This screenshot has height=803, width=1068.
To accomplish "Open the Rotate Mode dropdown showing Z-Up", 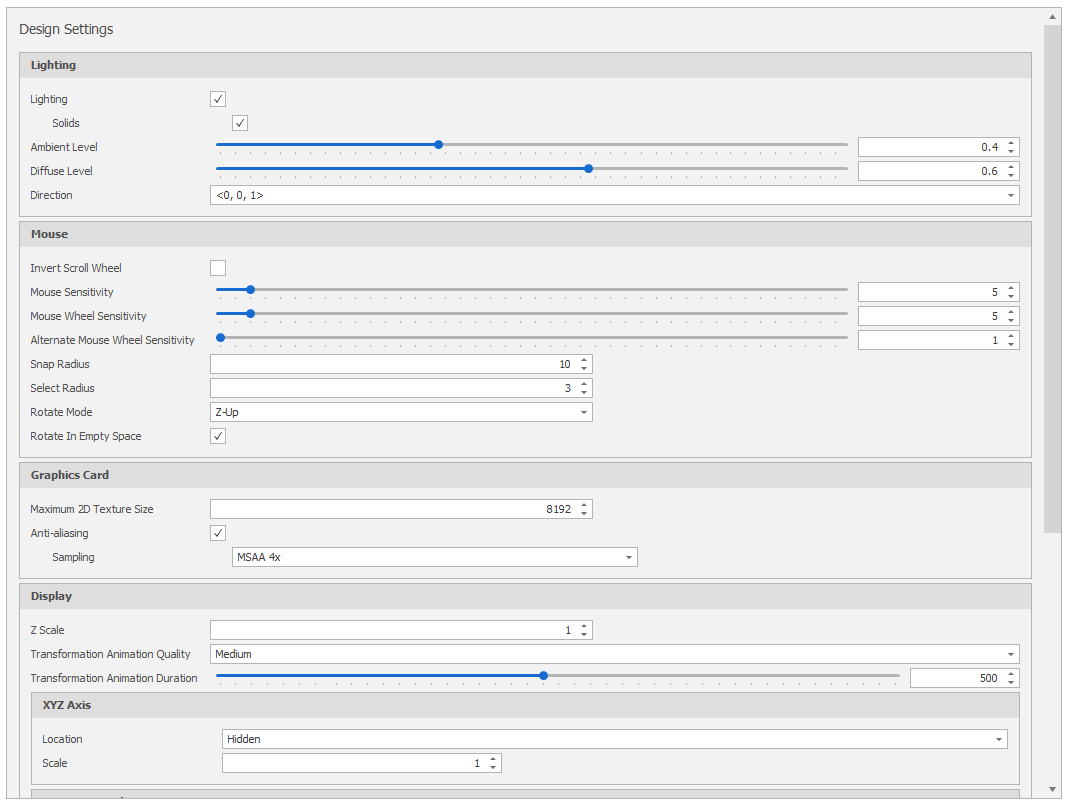I will [x=584, y=413].
